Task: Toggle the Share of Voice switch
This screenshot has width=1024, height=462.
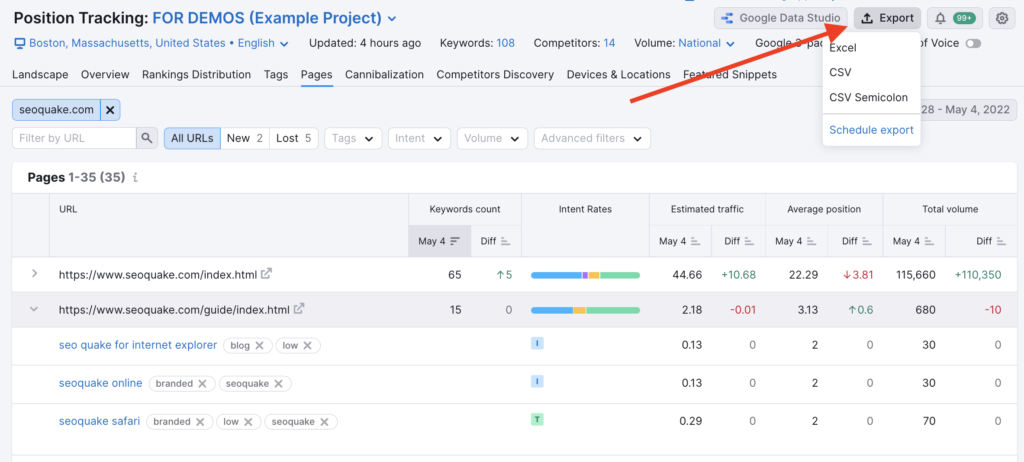Action: click(x=973, y=43)
